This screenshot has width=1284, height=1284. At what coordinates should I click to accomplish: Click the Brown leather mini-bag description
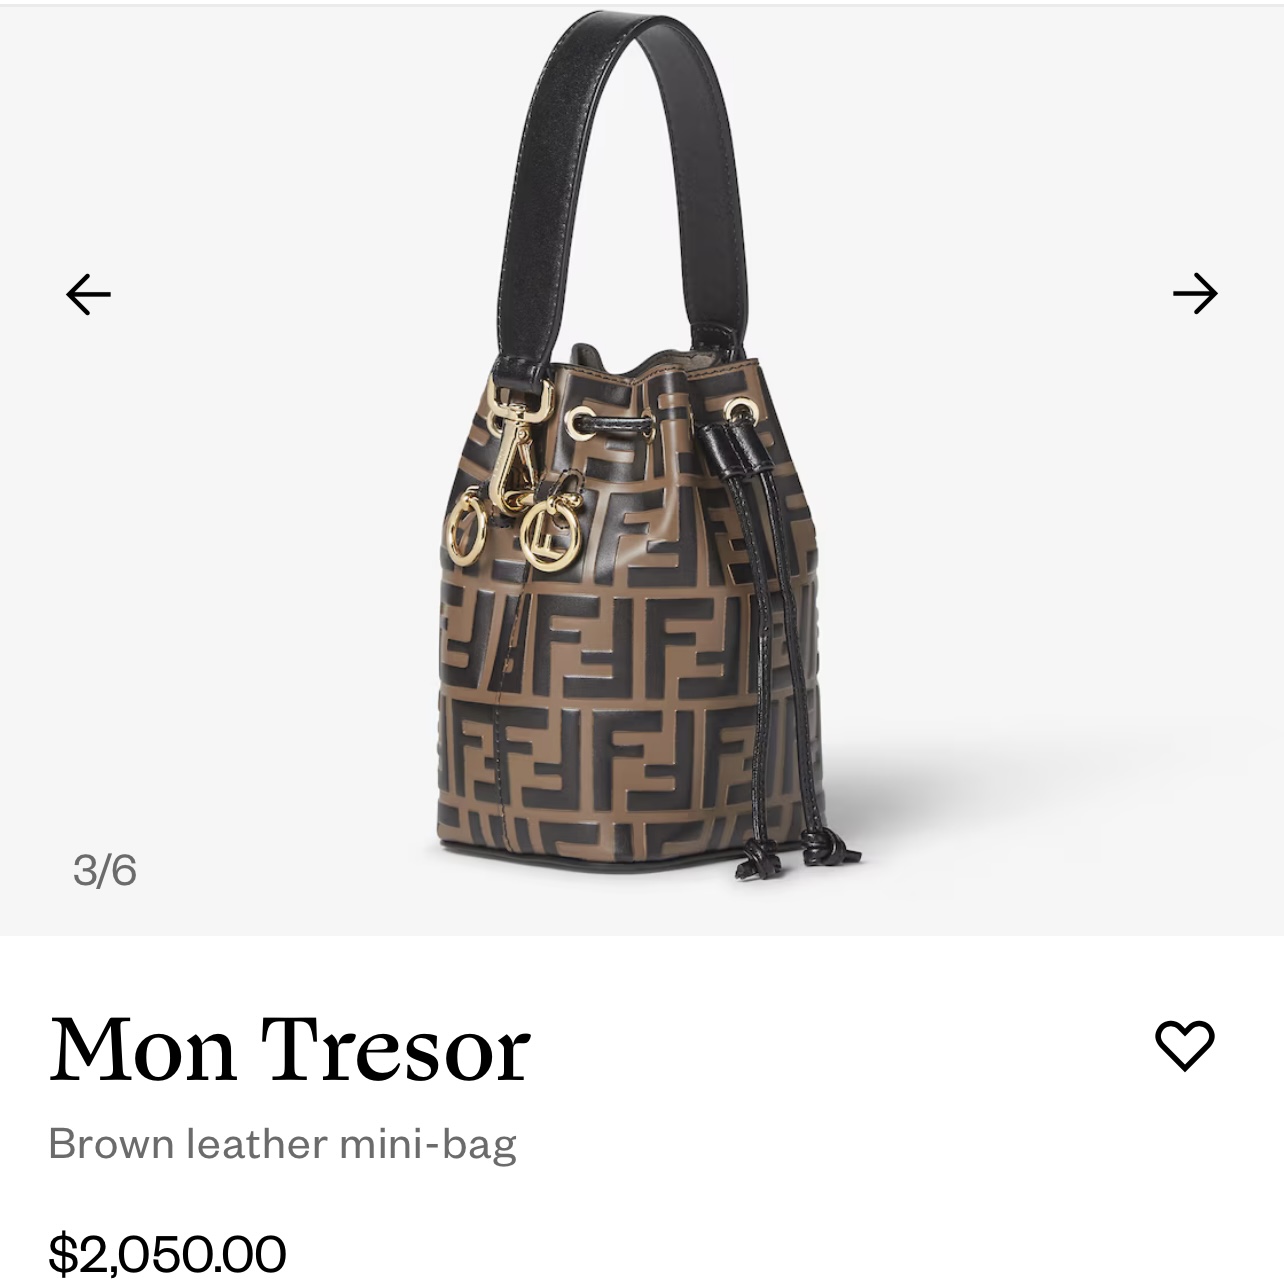click(x=283, y=1144)
